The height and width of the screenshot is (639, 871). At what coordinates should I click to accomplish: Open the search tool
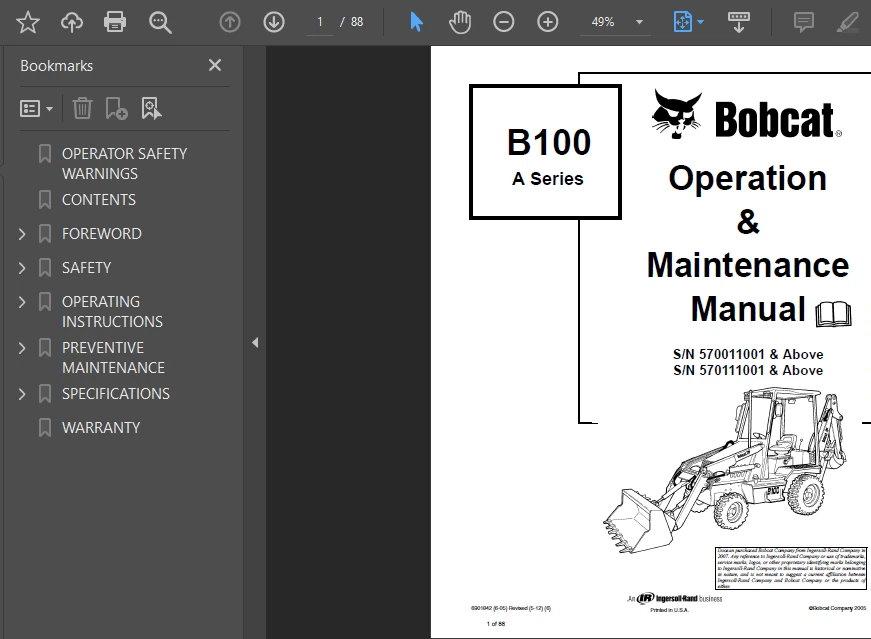(x=160, y=21)
